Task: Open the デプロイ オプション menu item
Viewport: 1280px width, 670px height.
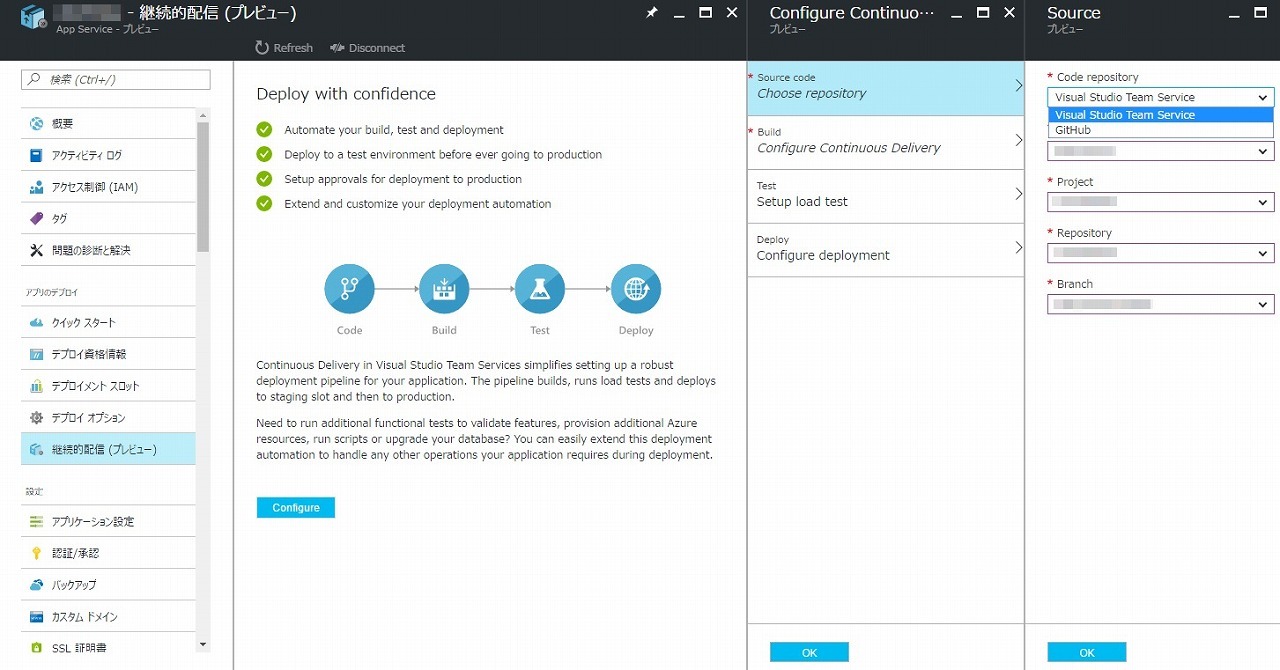Action: click(108, 418)
